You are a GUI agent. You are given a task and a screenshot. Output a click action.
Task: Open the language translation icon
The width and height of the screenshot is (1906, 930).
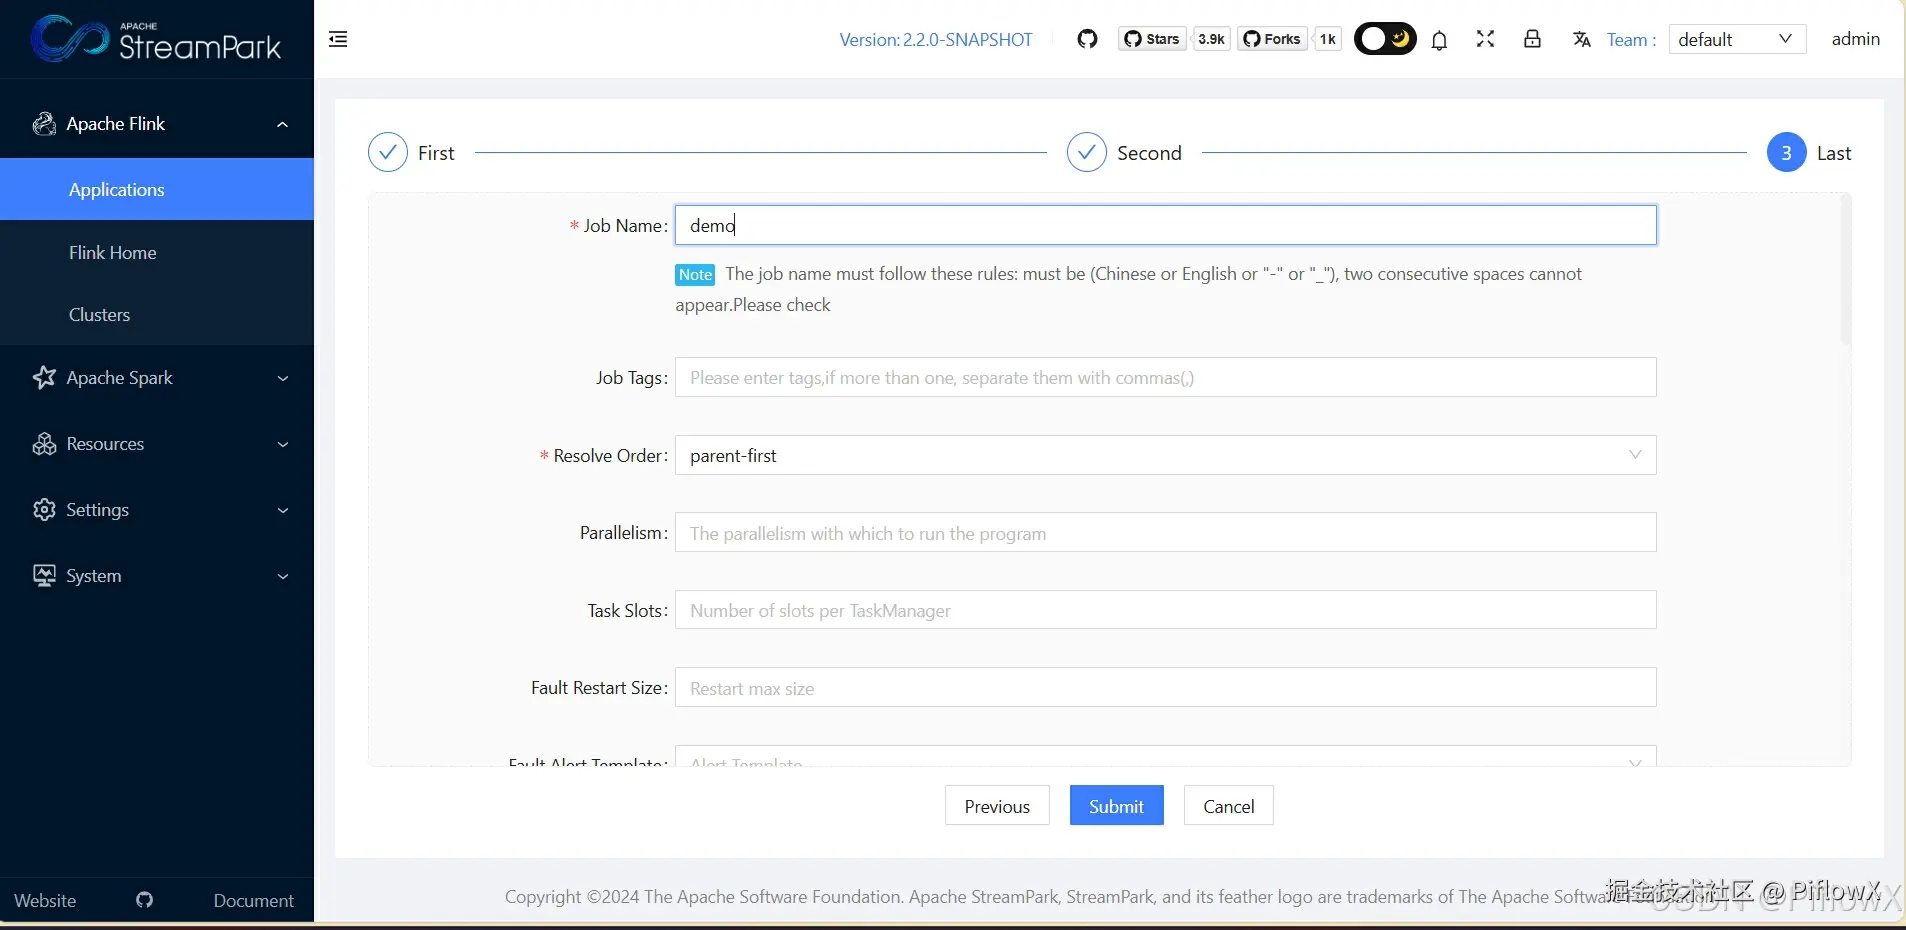click(1581, 39)
